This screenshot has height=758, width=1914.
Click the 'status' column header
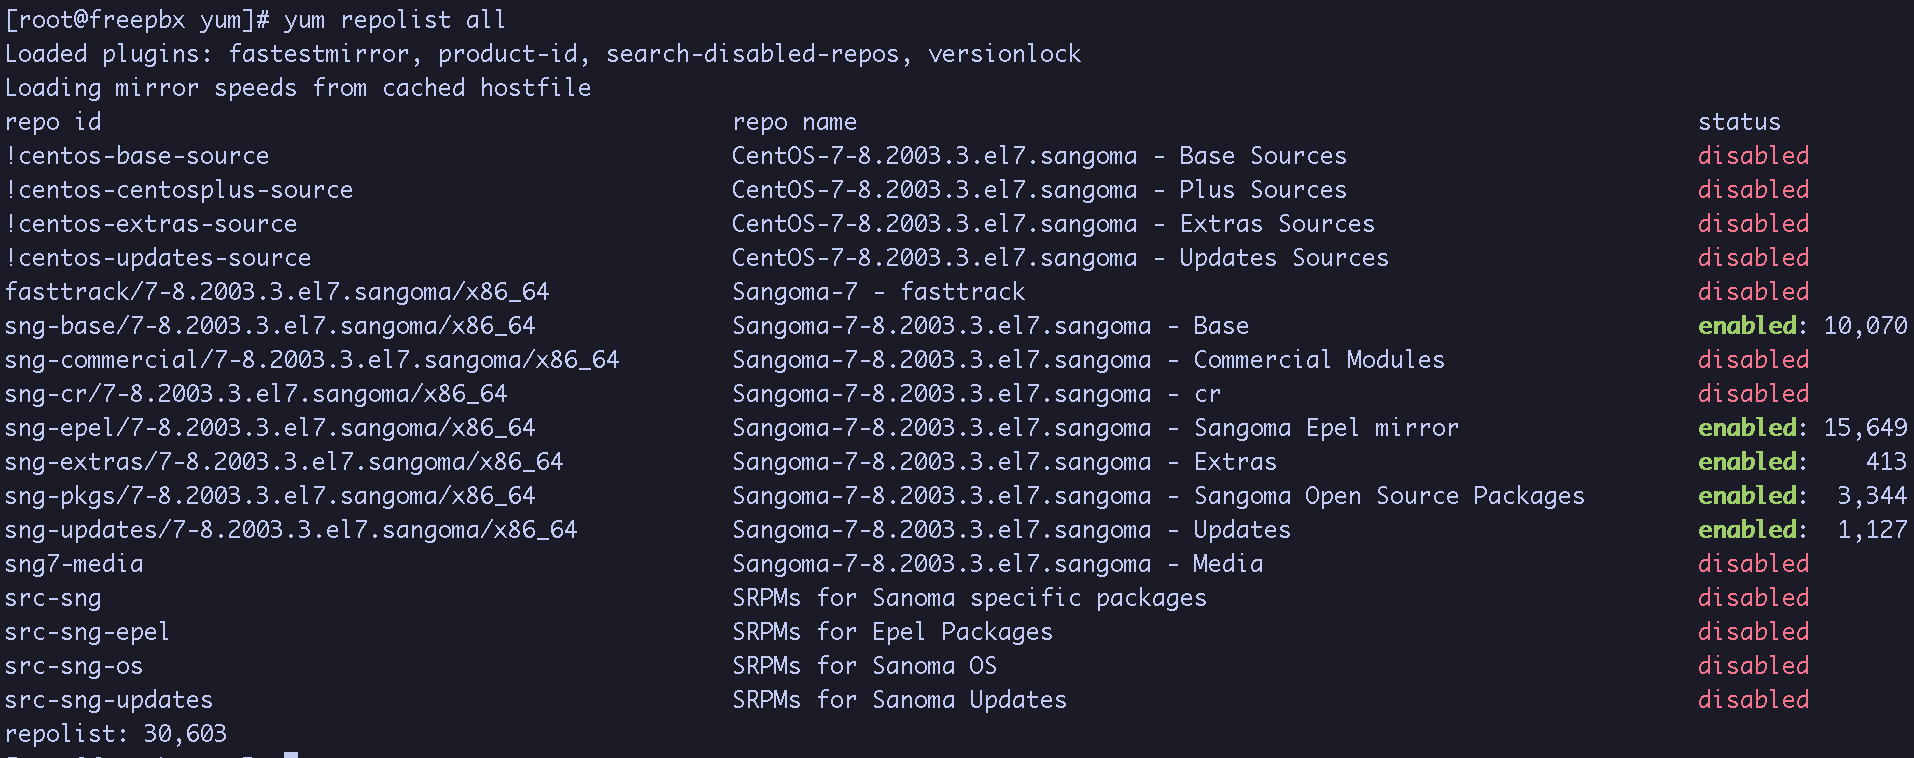click(x=1739, y=122)
